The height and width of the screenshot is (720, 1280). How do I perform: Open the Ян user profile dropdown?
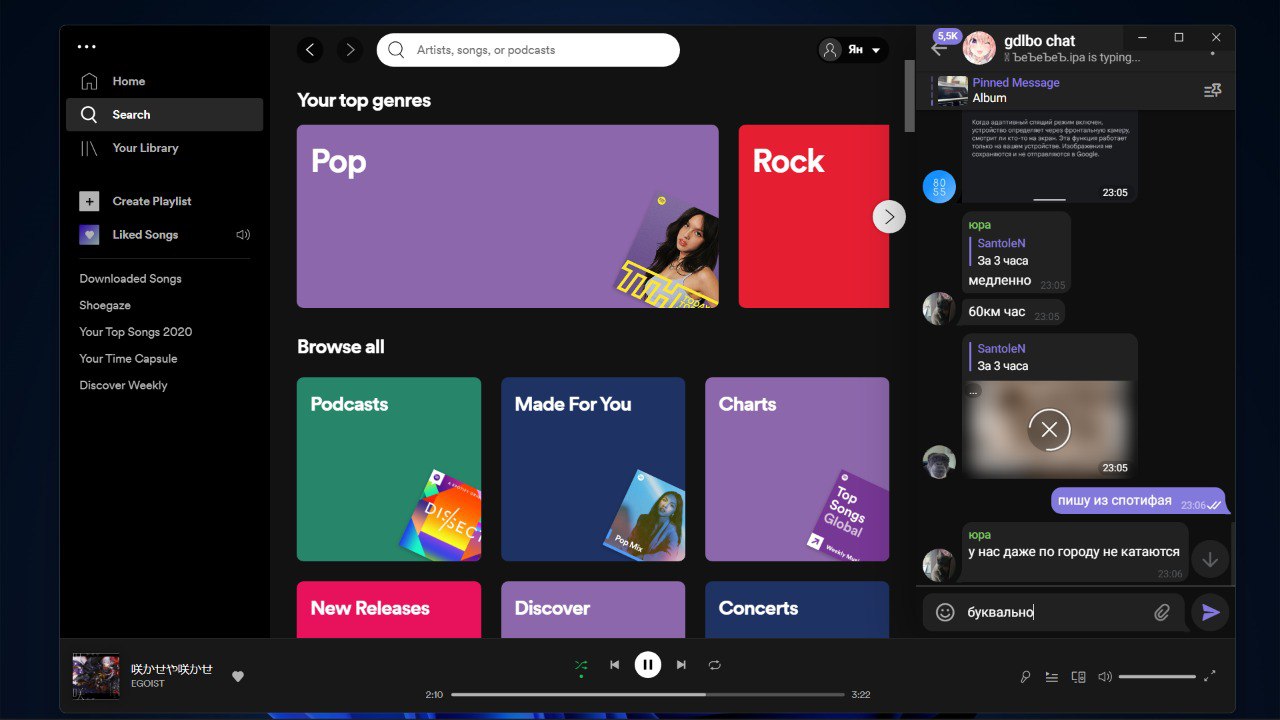click(853, 50)
